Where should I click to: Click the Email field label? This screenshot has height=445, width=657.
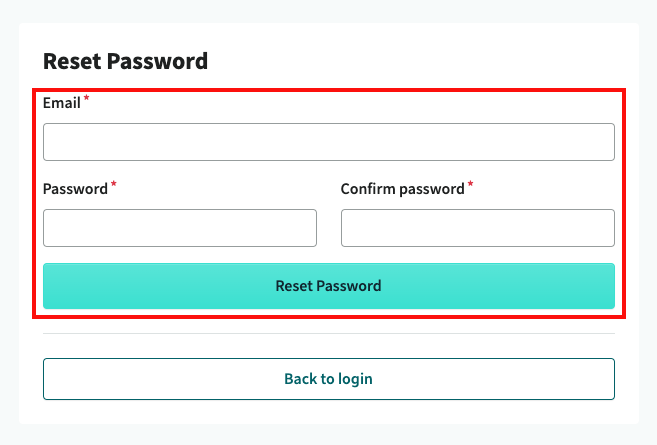point(62,103)
